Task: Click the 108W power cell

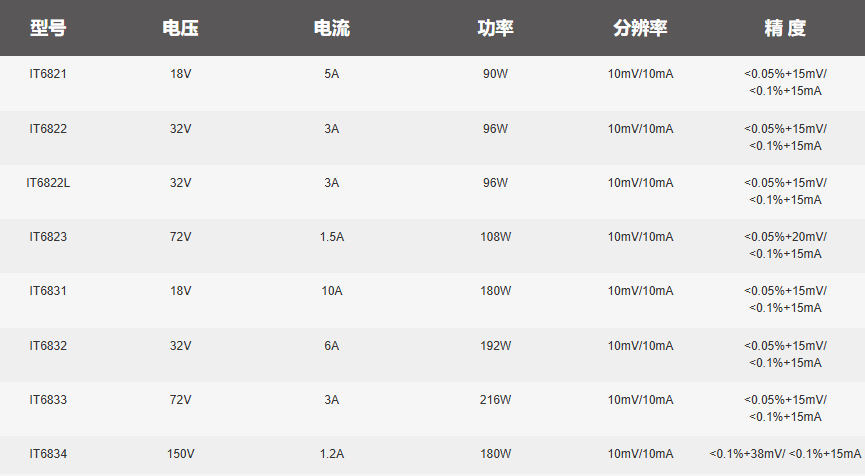Action: point(495,237)
